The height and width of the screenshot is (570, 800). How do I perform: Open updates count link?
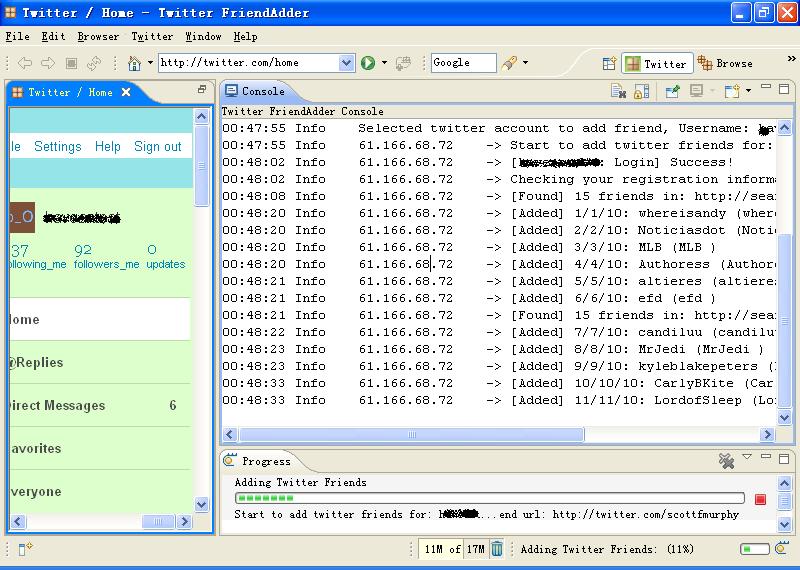[x=166, y=257]
